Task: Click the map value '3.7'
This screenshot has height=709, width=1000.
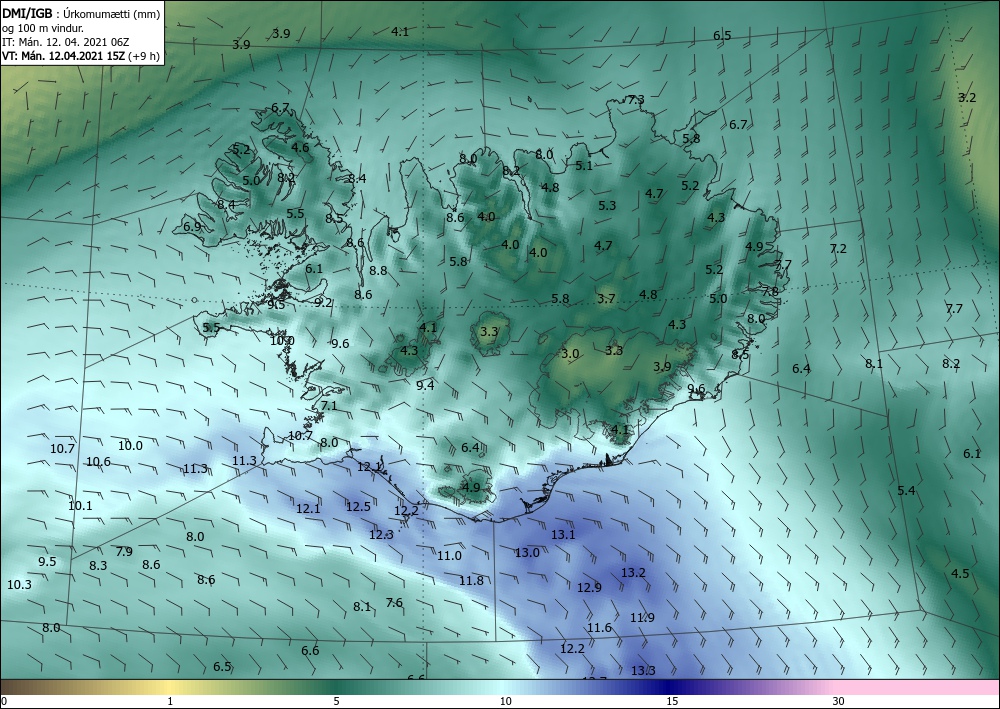Action: tap(606, 298)
